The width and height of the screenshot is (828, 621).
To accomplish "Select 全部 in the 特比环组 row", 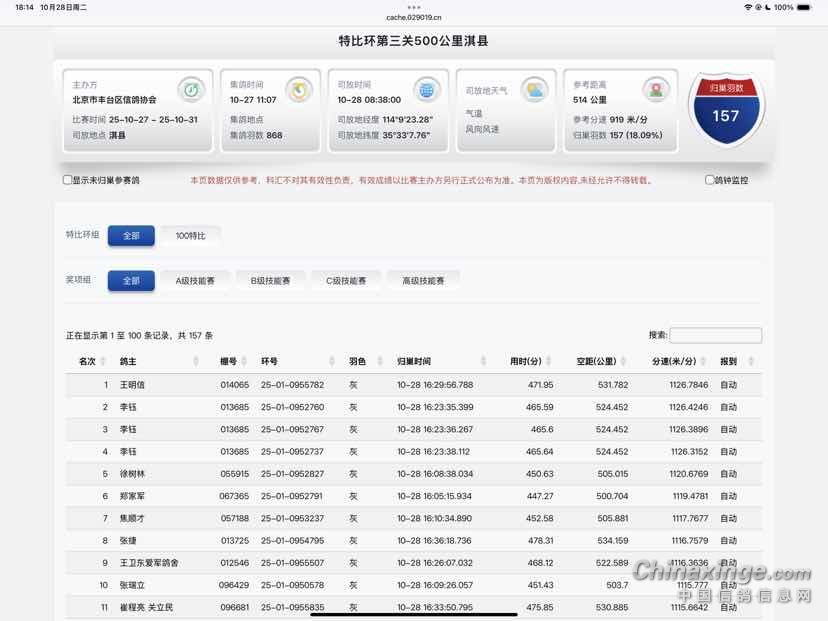I will [x=131, y=236].
